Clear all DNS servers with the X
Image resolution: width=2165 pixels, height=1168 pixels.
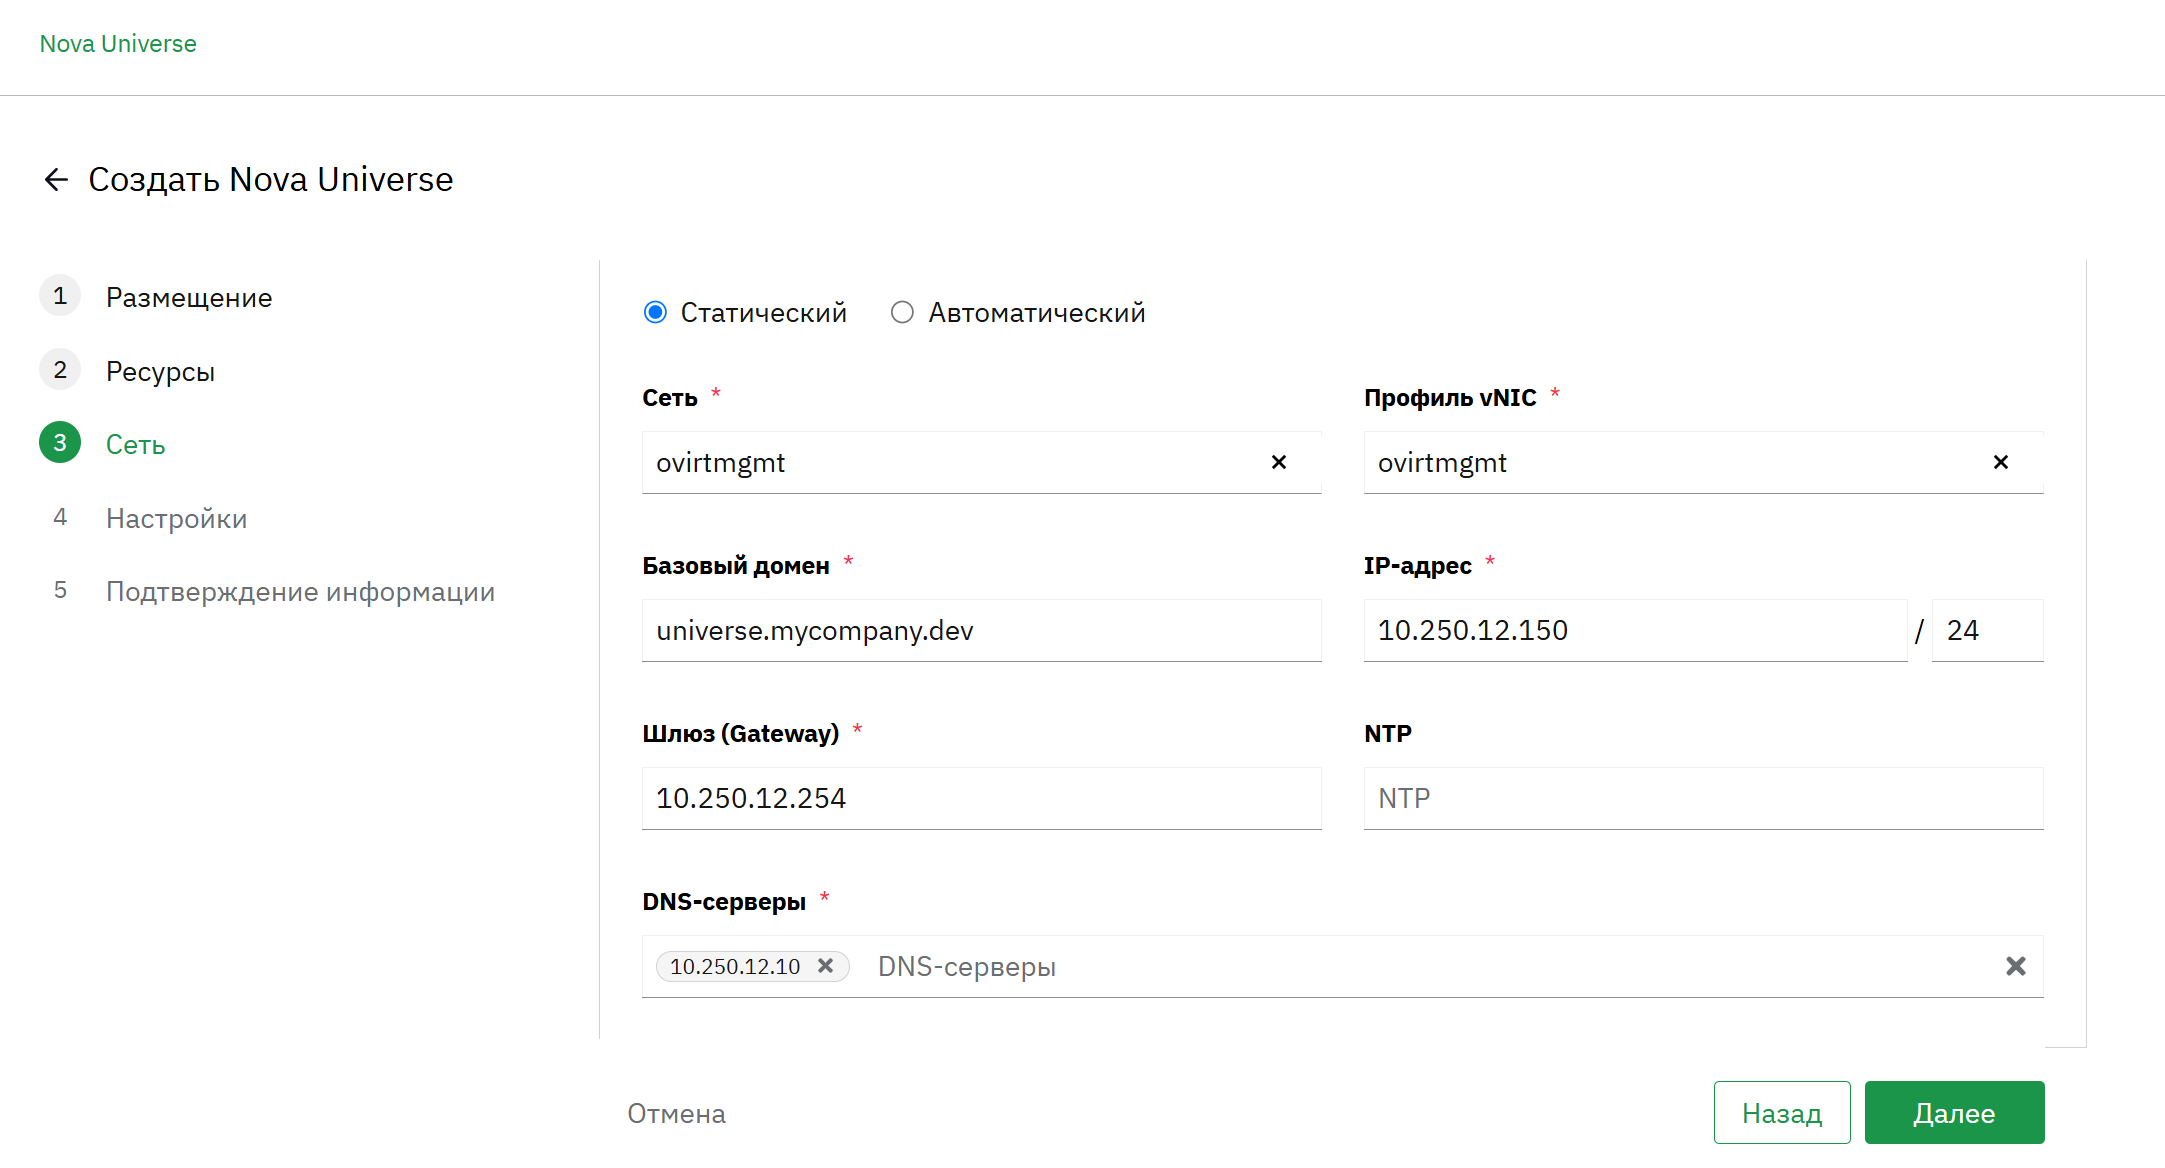point(2015,966)
